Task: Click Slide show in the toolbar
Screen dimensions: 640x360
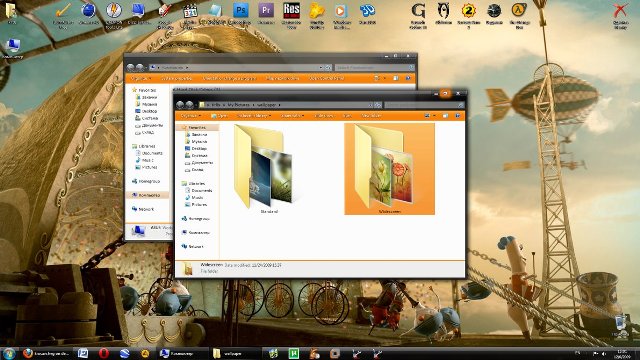Action: tap(323, 116)
